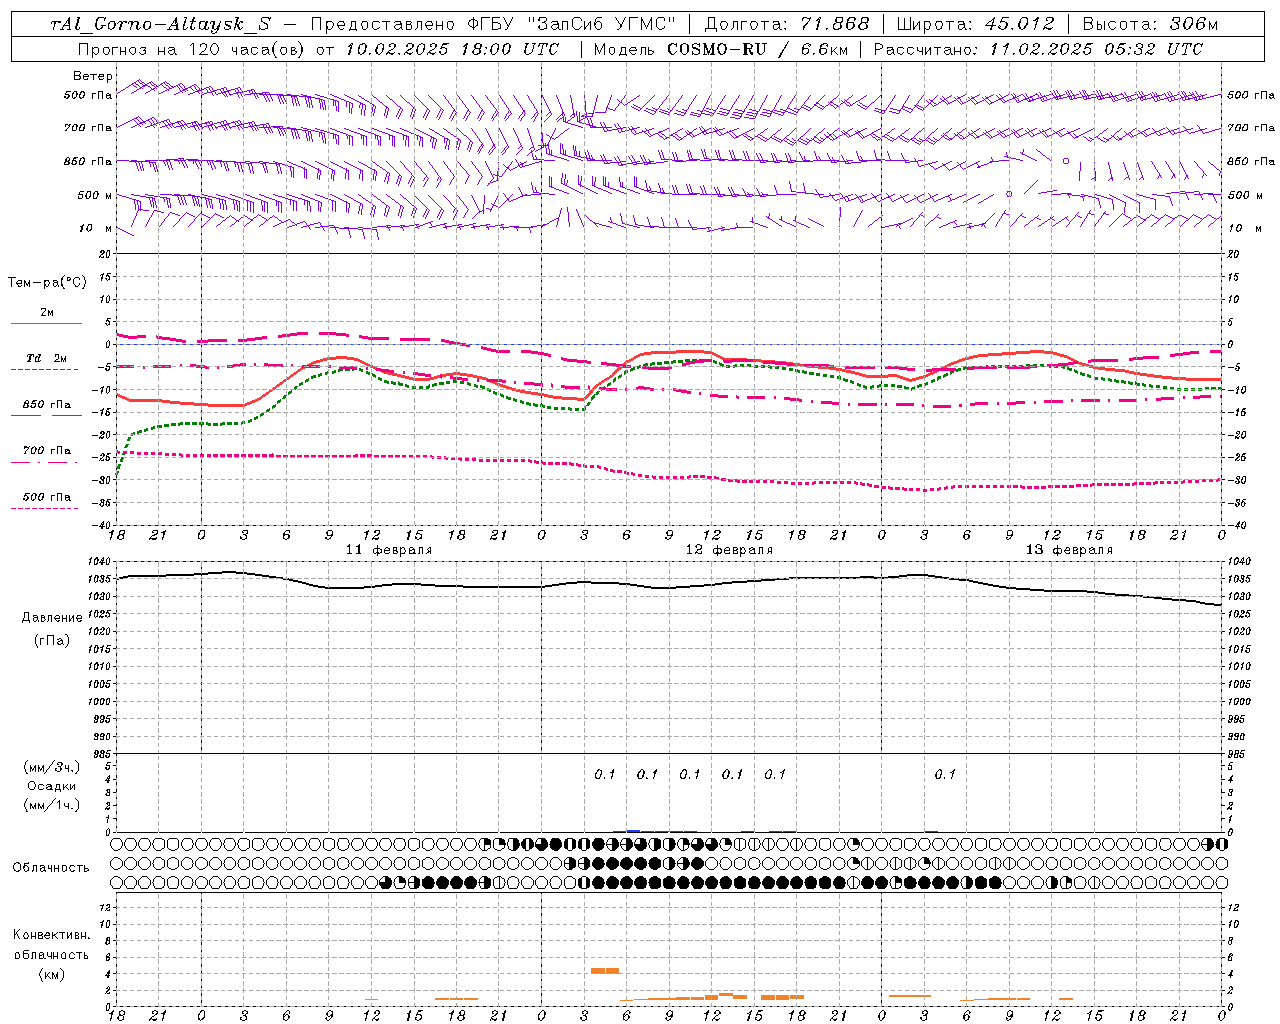1280x1024 pixels.
Task: Click the 0.1 precipitation value on 13 февраля
Action: (945, 774)
